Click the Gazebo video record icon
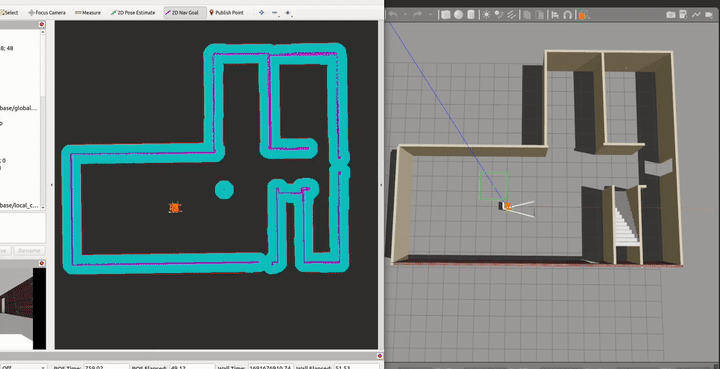The height and width of the screenshot is (369, 720). (710, 15)
